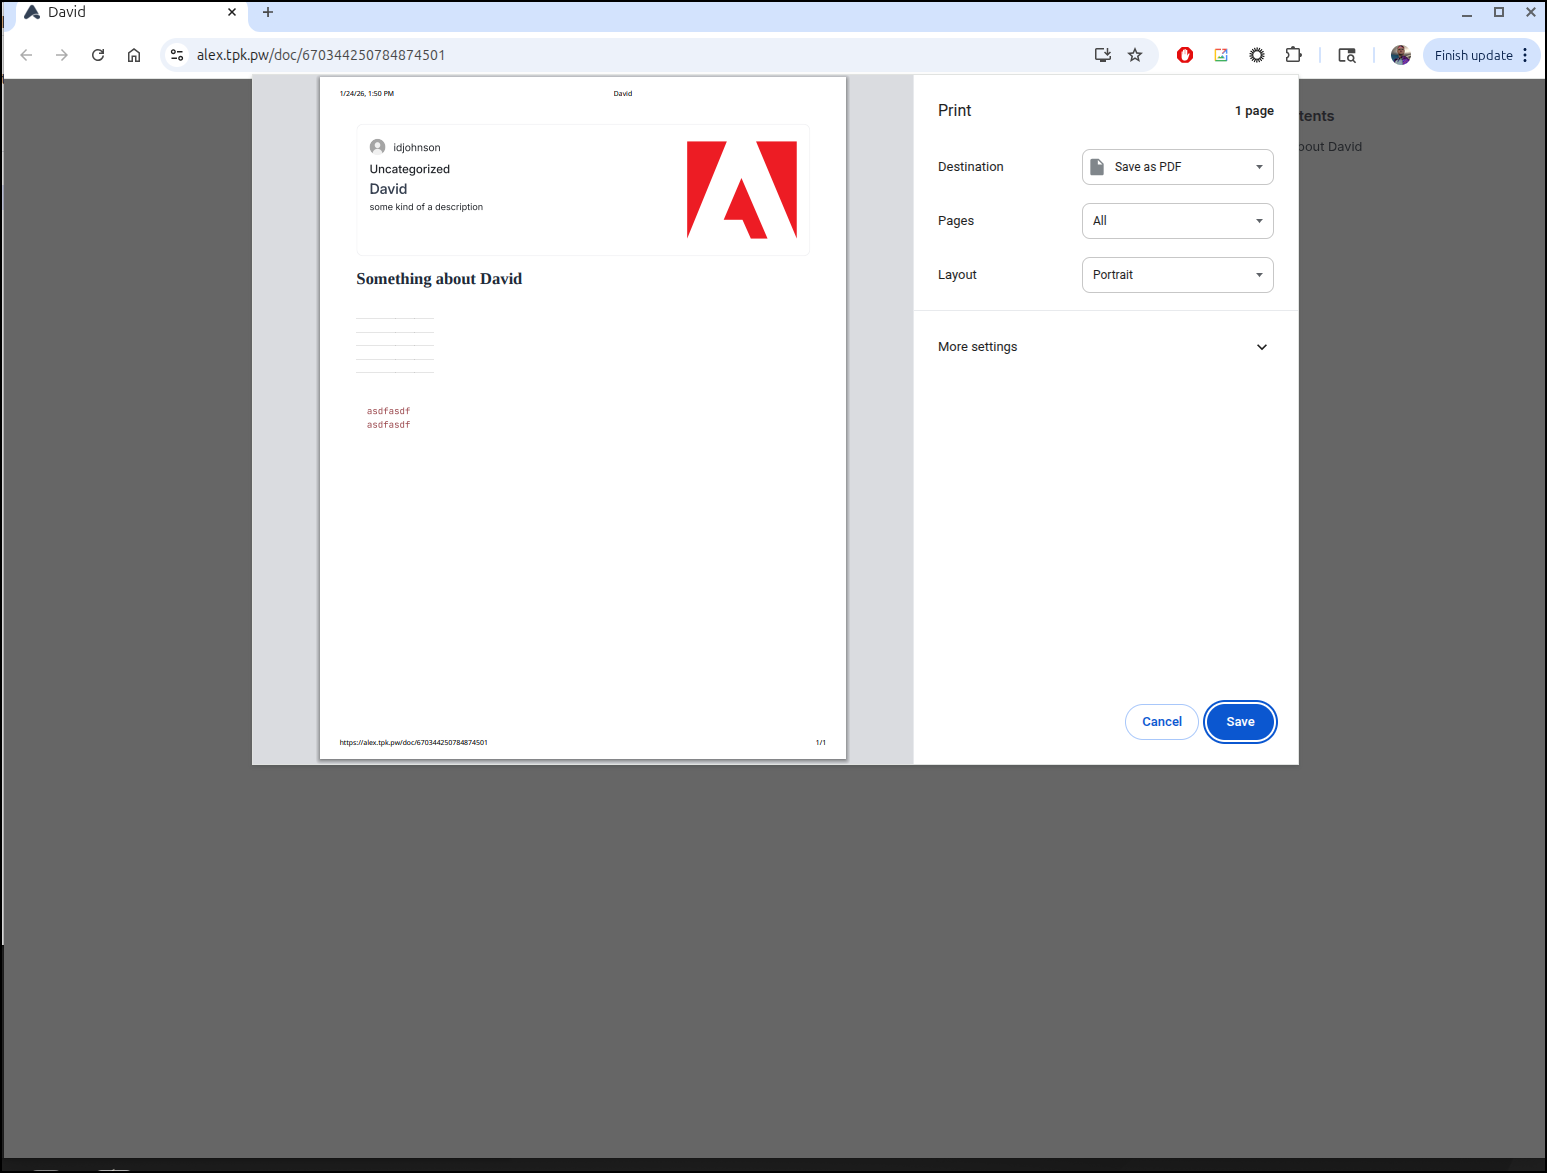Click the install app icon in the address bar
This screenshot has height=1173, width=1547.
pyautogui.click(x=1103, y=55)
